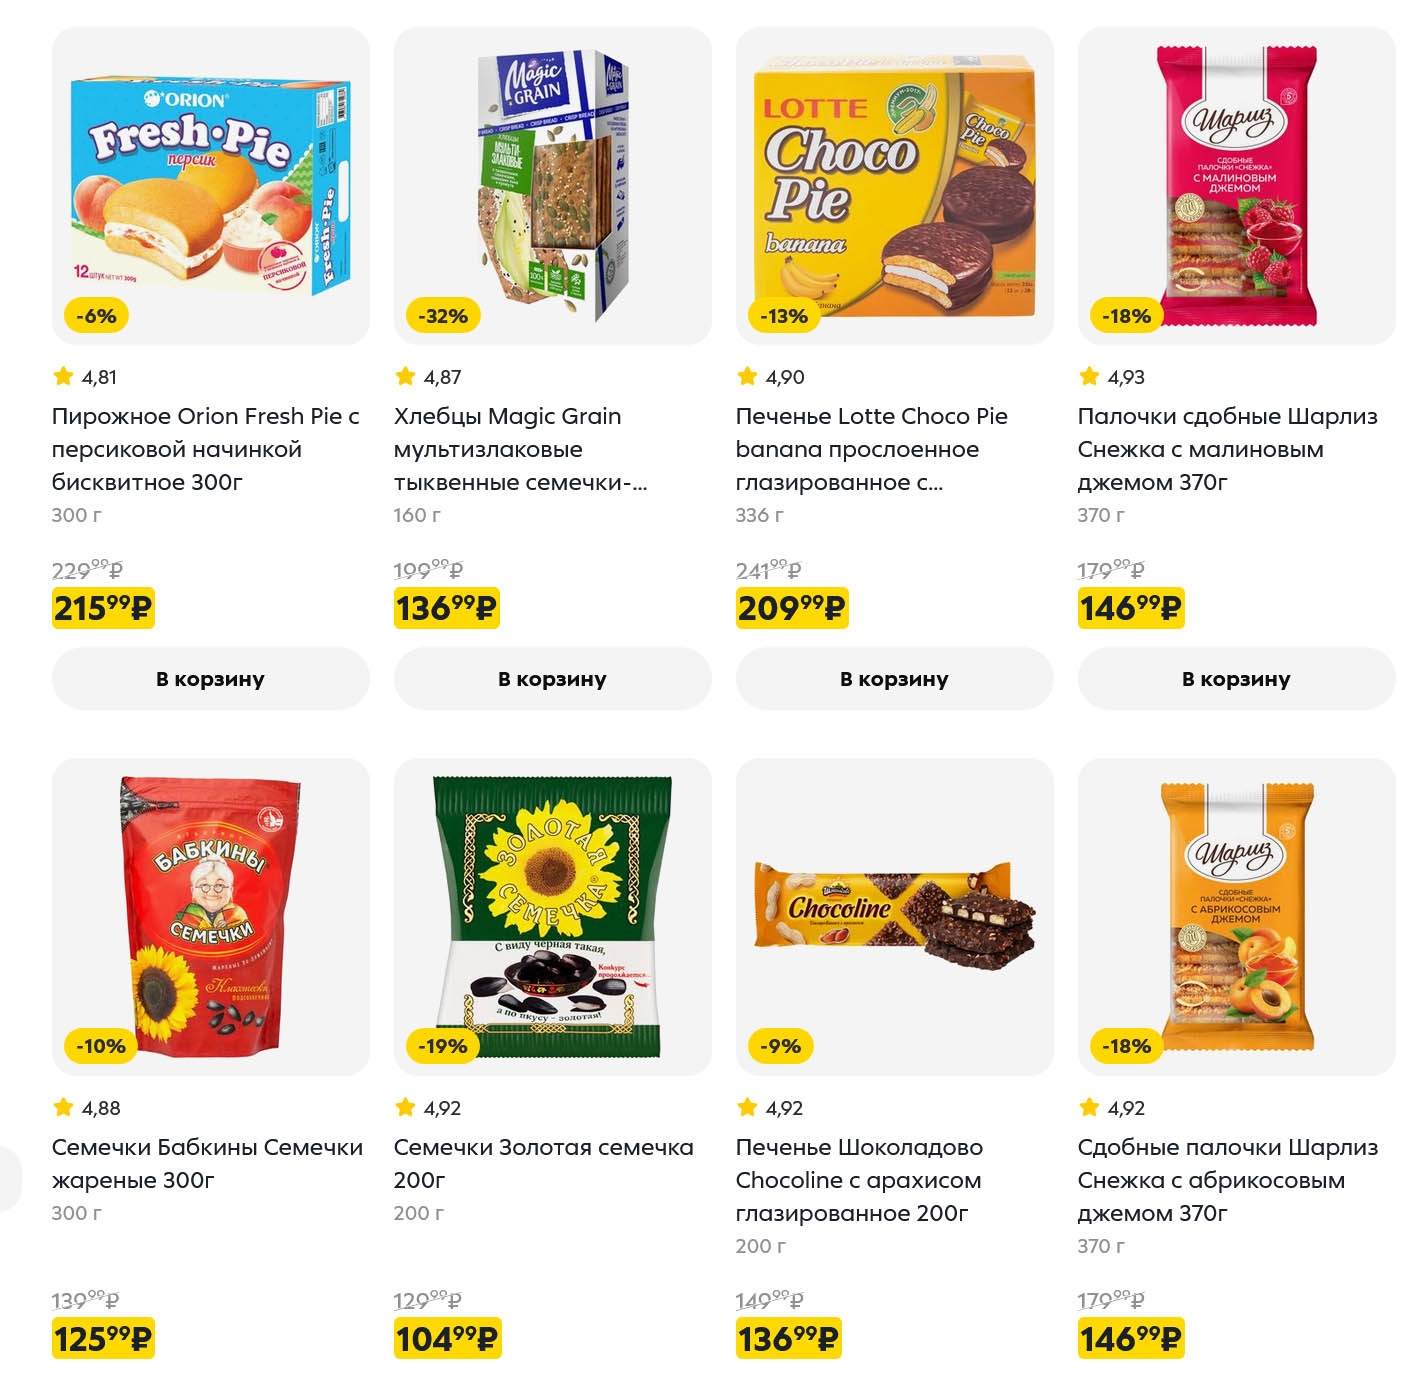Click the -32% discount badge
The height and width of the screenshot is (1377, 1422).
tap(443, 316)
